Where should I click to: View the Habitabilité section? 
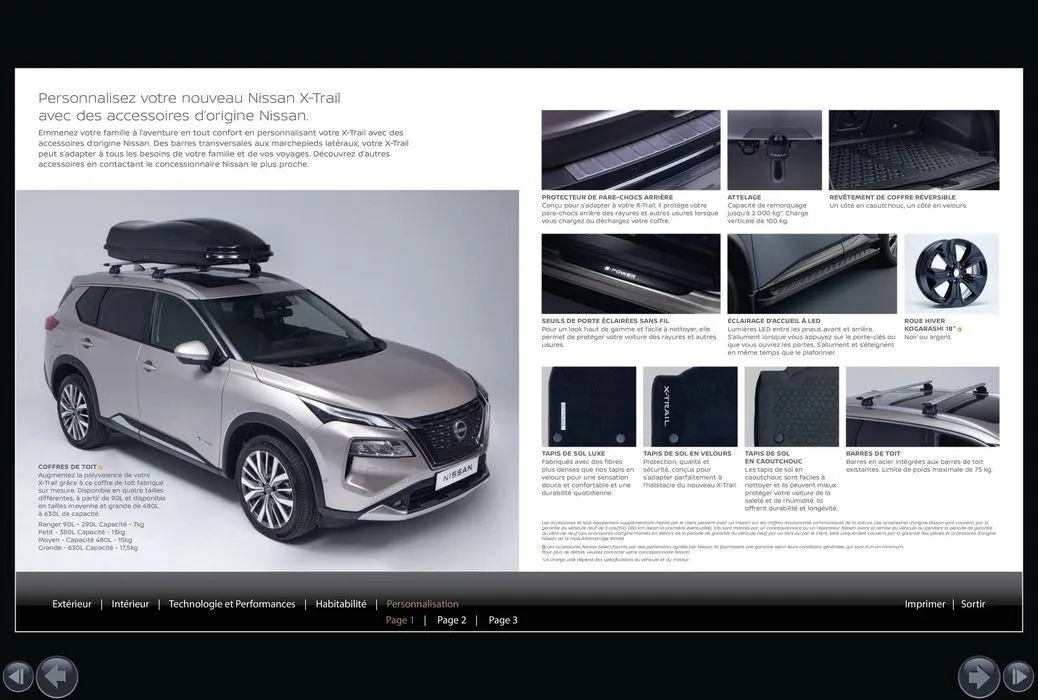[x=340, y=603]
